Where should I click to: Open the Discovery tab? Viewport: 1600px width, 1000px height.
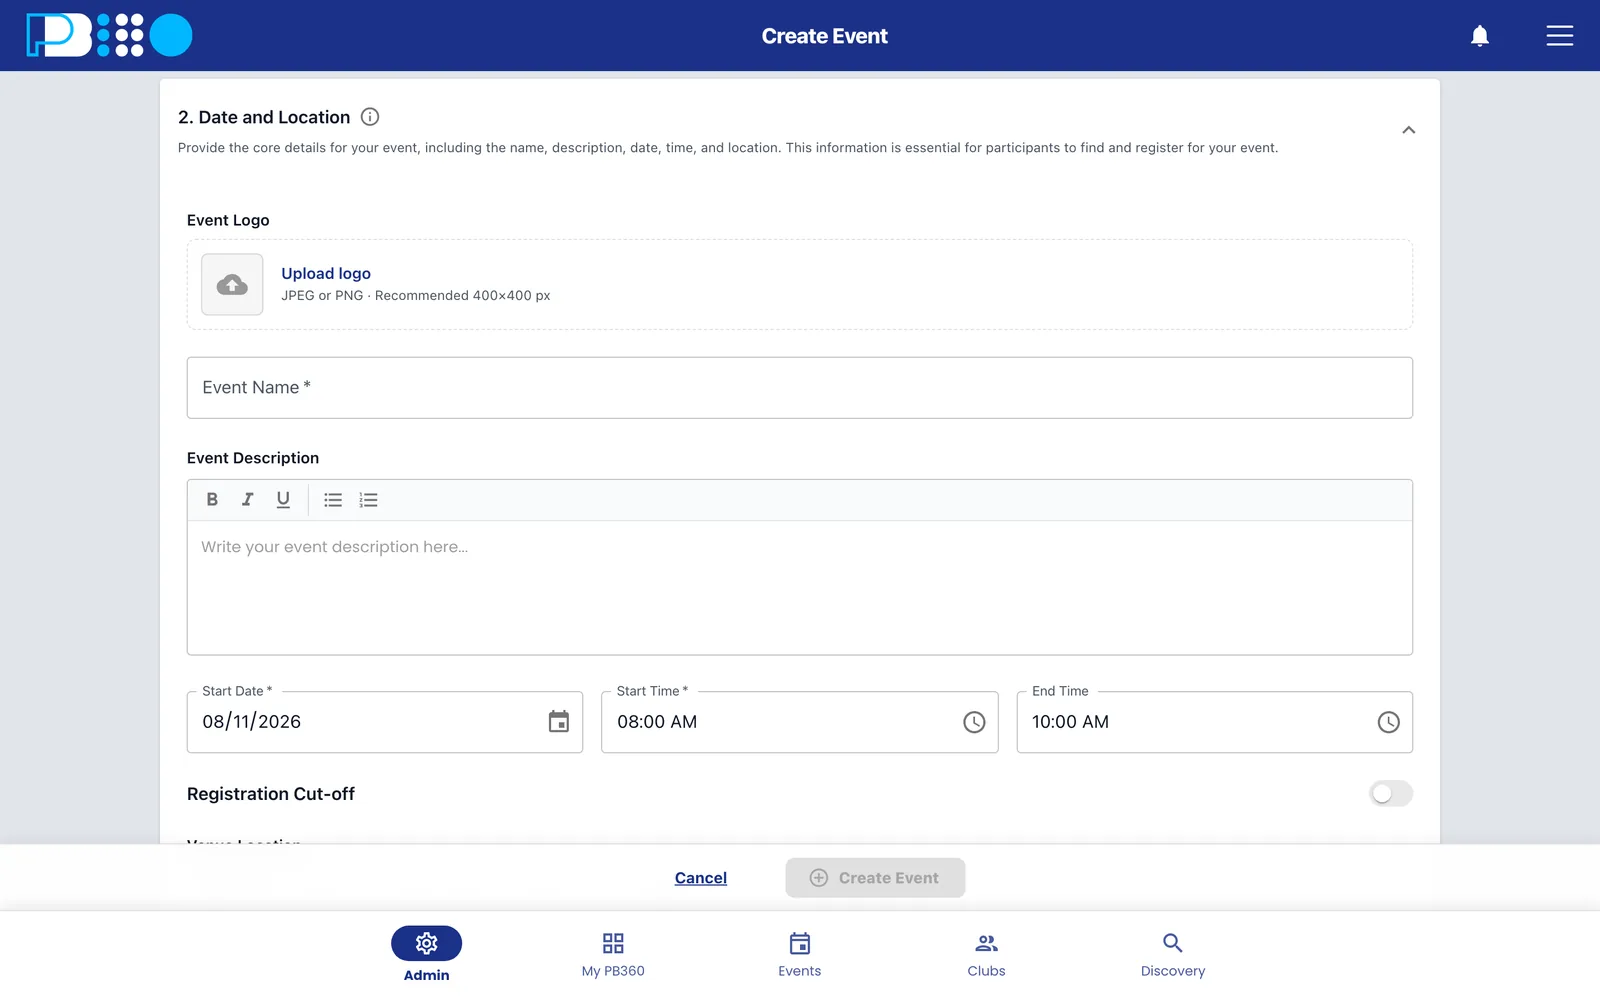click(1173, 955)
